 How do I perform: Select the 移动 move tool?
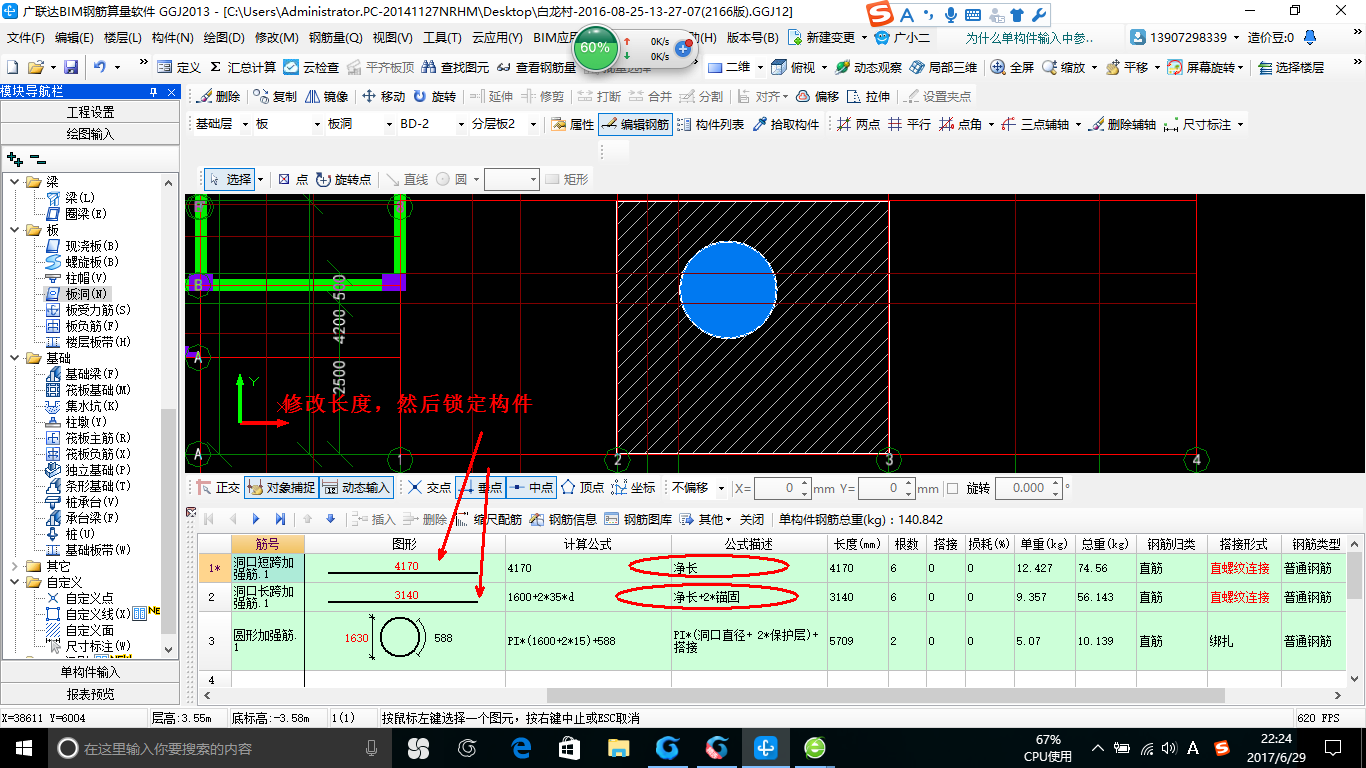click(x=384, y=97)
